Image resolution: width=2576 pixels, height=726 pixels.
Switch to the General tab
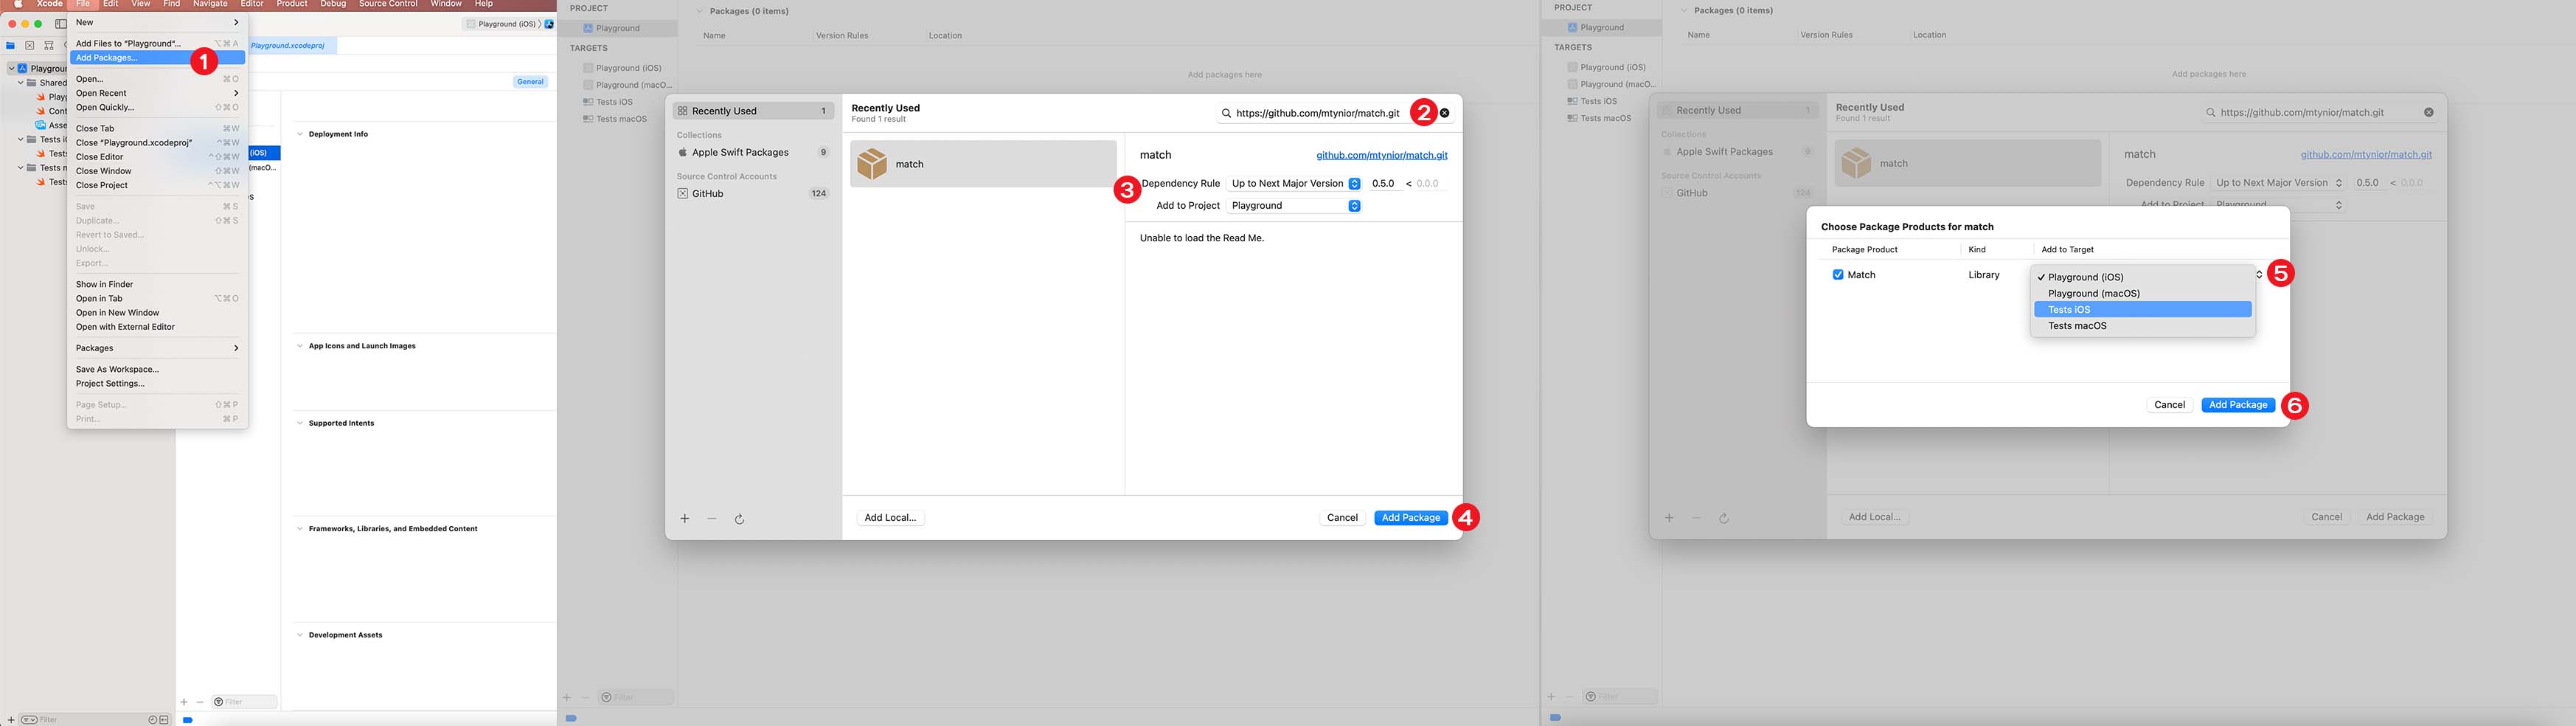click(x=530, y=82)
